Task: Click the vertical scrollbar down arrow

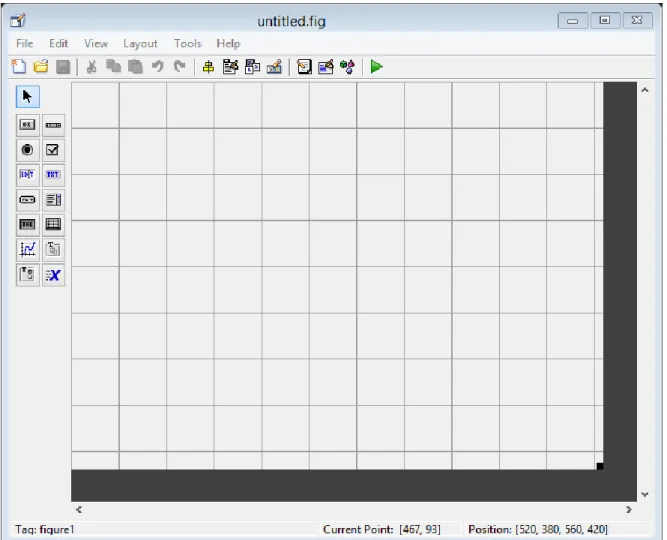Action: coord(645,494)
